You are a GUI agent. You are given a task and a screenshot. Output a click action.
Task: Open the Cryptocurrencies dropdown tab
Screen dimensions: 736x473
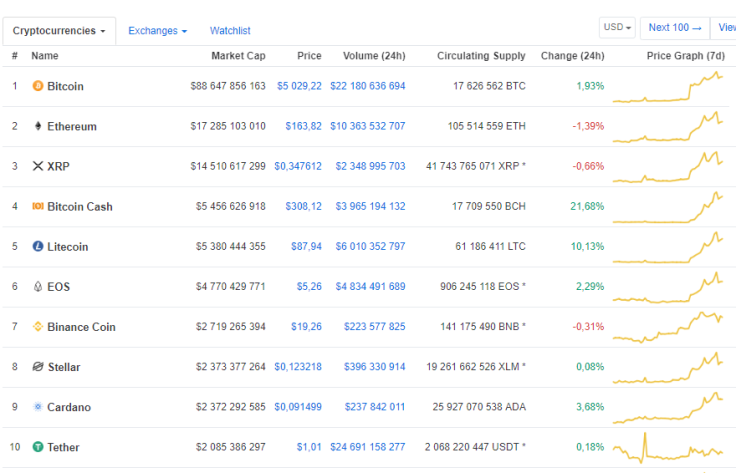[x=59, y=31]
